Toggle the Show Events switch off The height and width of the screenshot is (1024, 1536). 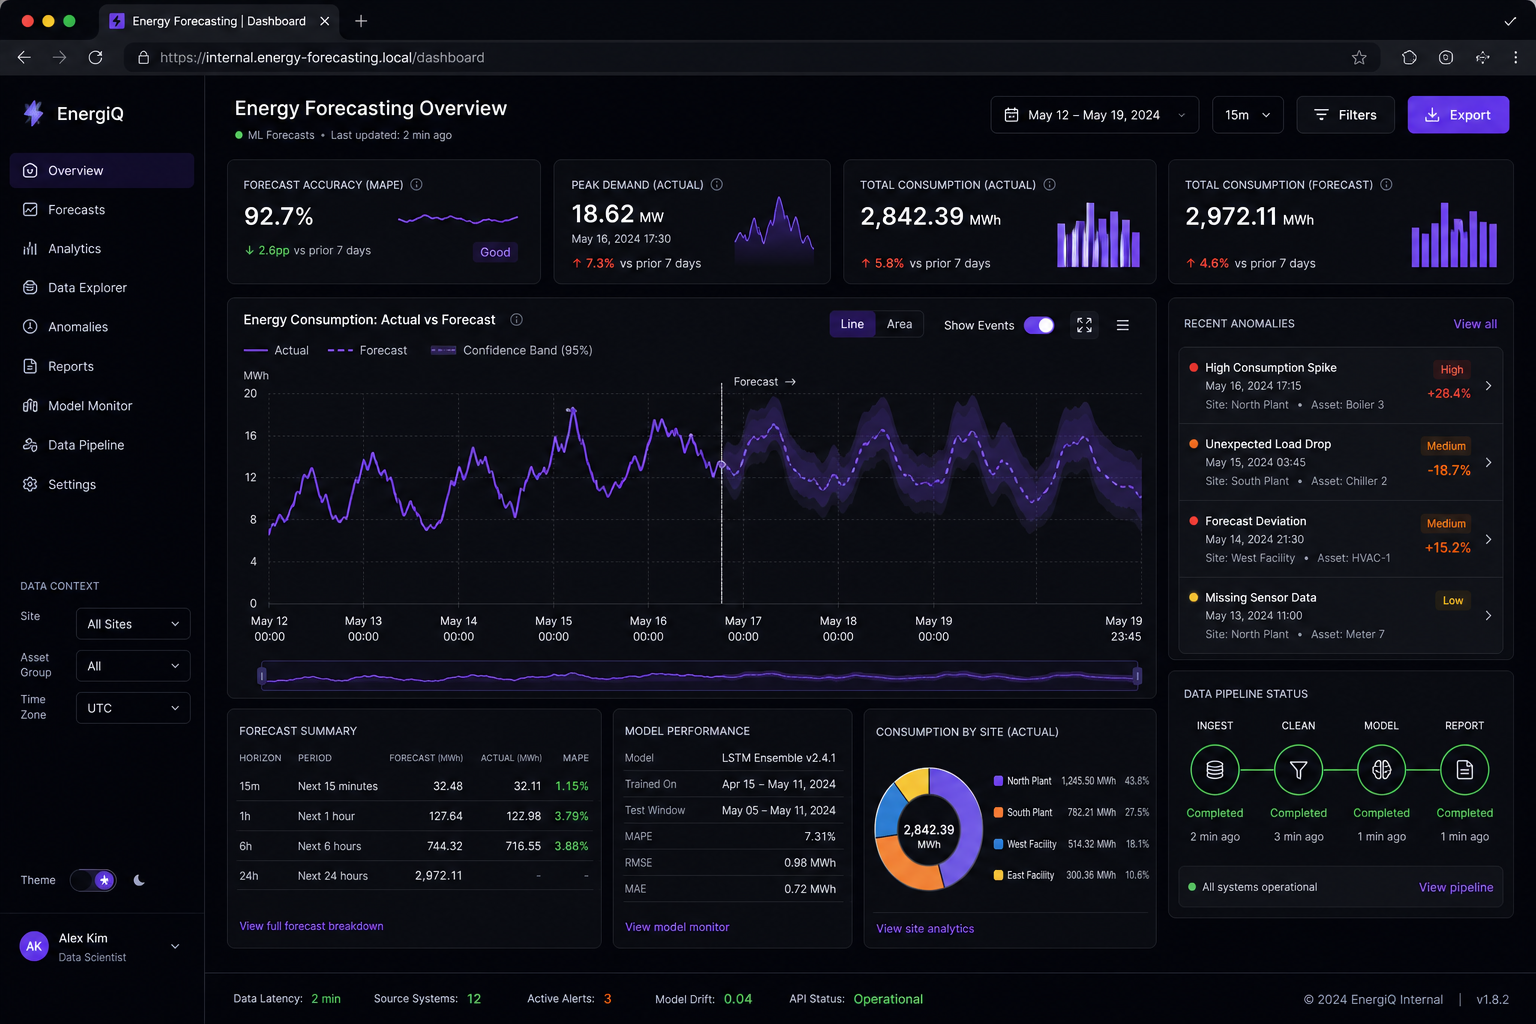click(x=1039, y=325)
